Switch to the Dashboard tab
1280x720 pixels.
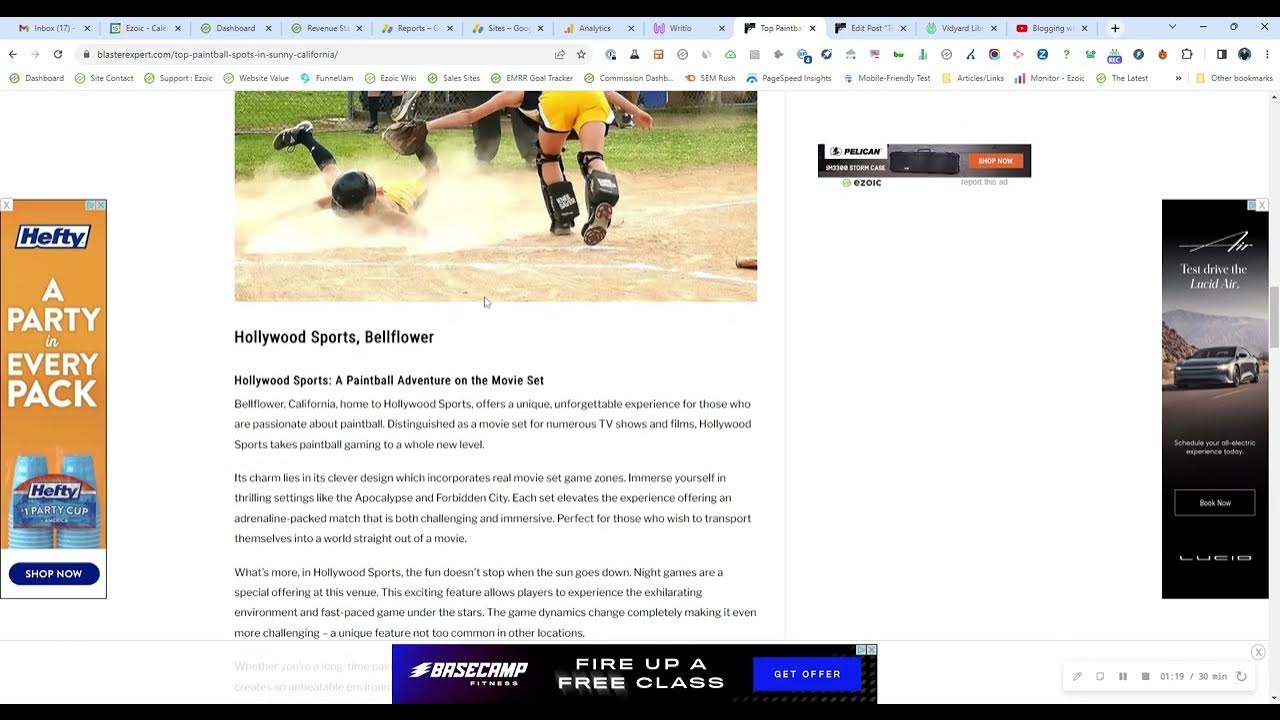coord(235,28)
